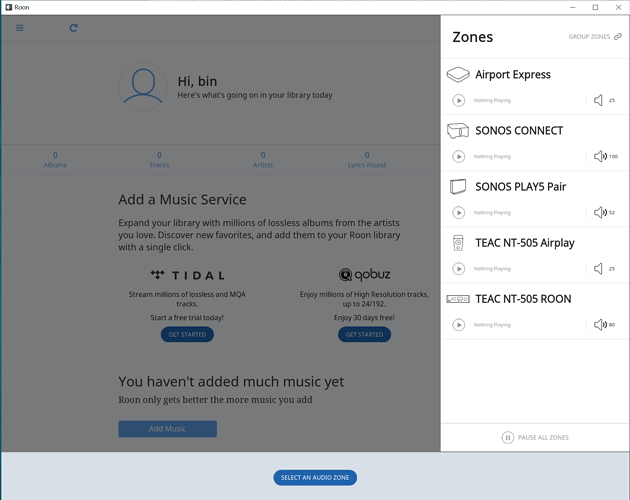Open Airport Express volume control

click(x=598, y=100)
